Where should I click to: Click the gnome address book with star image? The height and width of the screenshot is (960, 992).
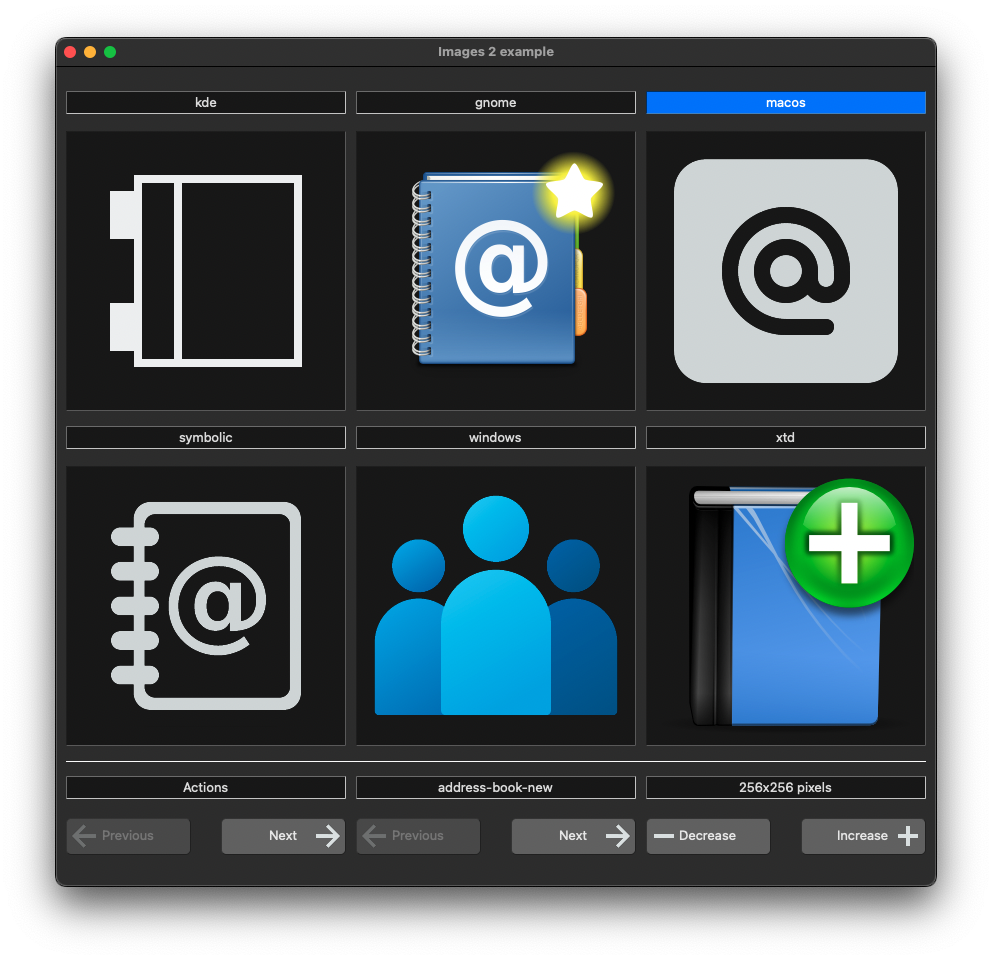496,271
